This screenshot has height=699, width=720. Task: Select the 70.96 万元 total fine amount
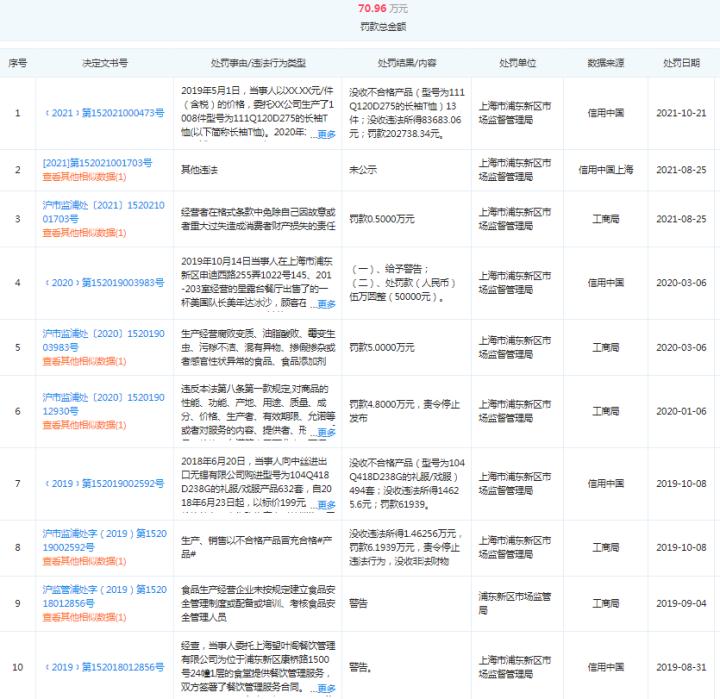tap(383, 8)
